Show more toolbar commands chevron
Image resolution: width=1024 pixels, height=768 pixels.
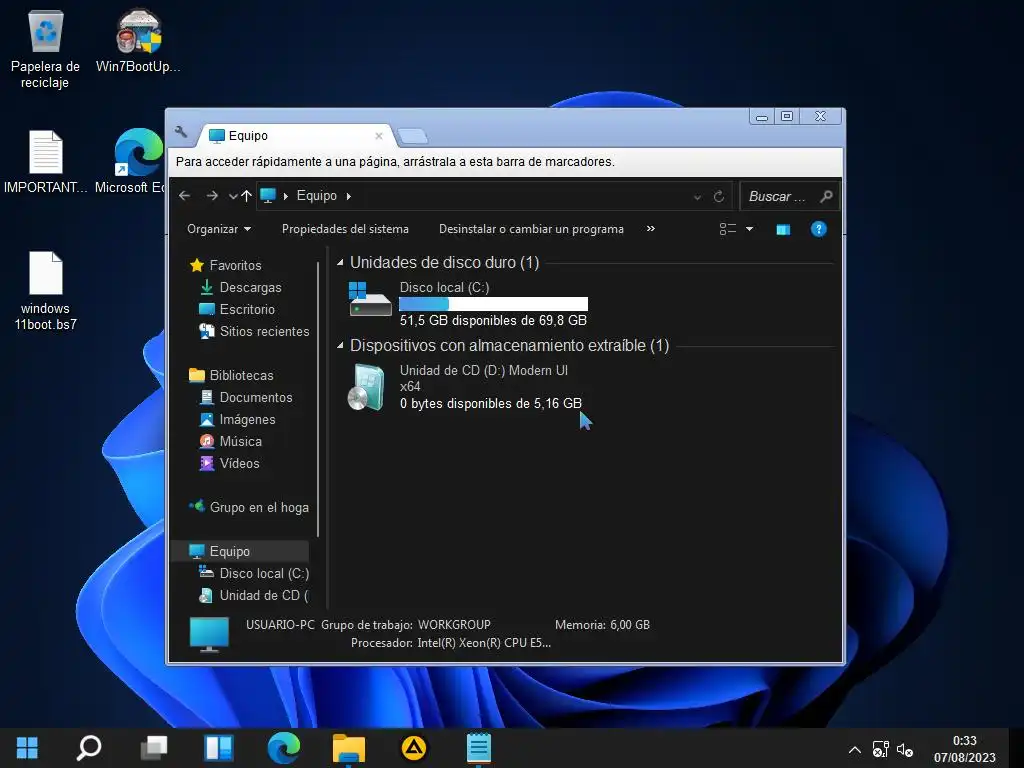[650, 229]
